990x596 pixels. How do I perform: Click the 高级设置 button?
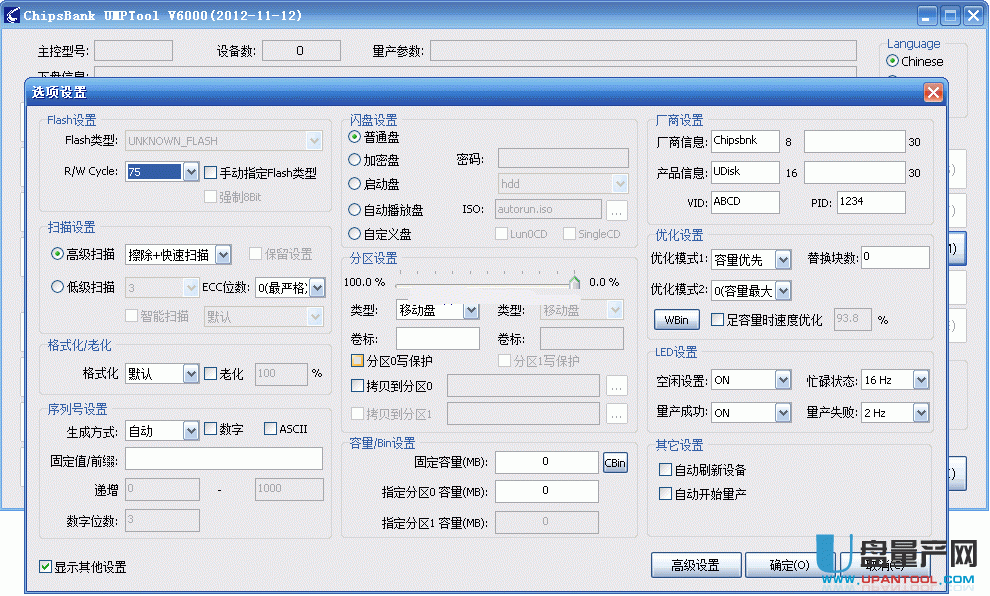click(x=694, y=565)
